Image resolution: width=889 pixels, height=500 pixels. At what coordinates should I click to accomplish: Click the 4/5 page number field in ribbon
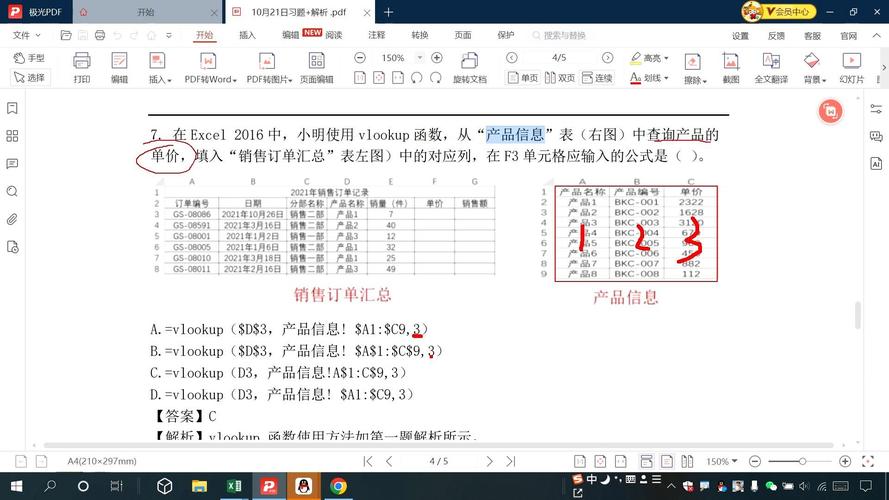559,58
